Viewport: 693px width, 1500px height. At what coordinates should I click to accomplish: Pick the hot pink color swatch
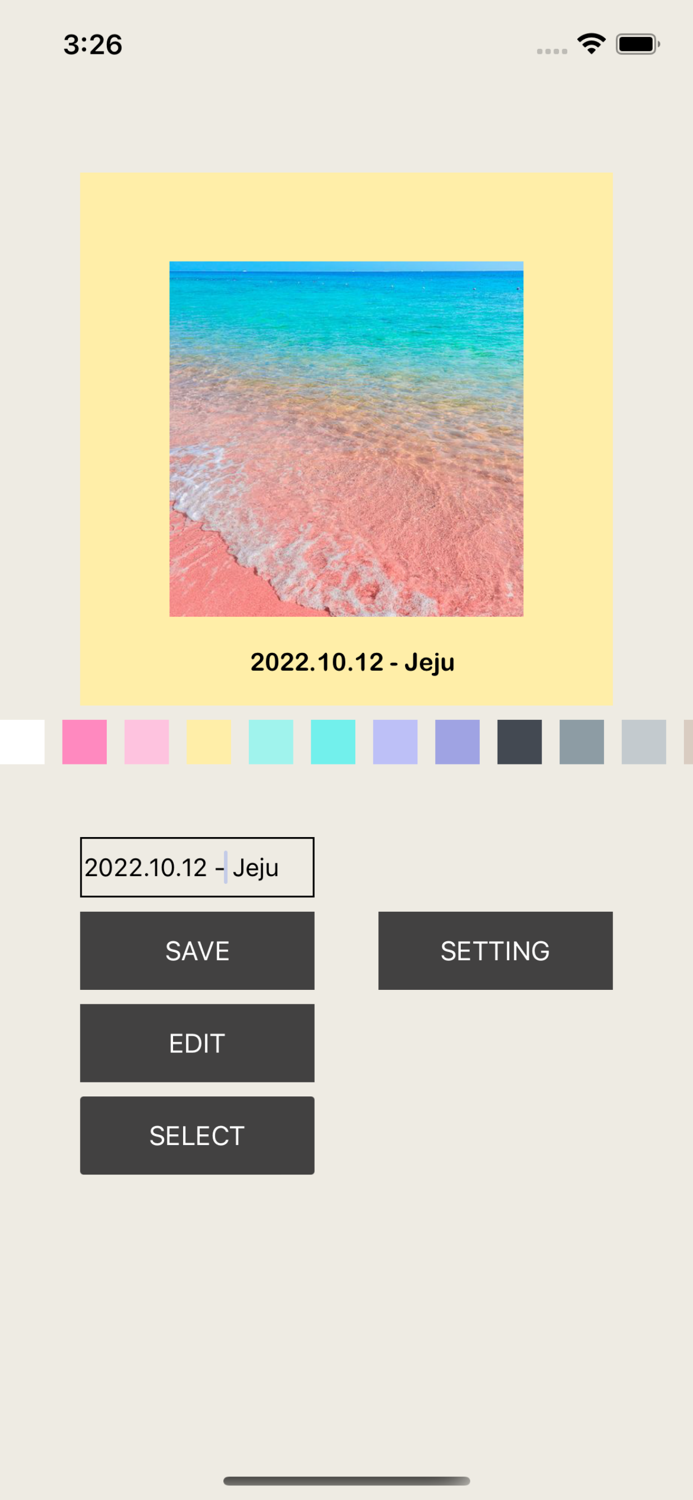pyautogui.click(x=84, y=742)
